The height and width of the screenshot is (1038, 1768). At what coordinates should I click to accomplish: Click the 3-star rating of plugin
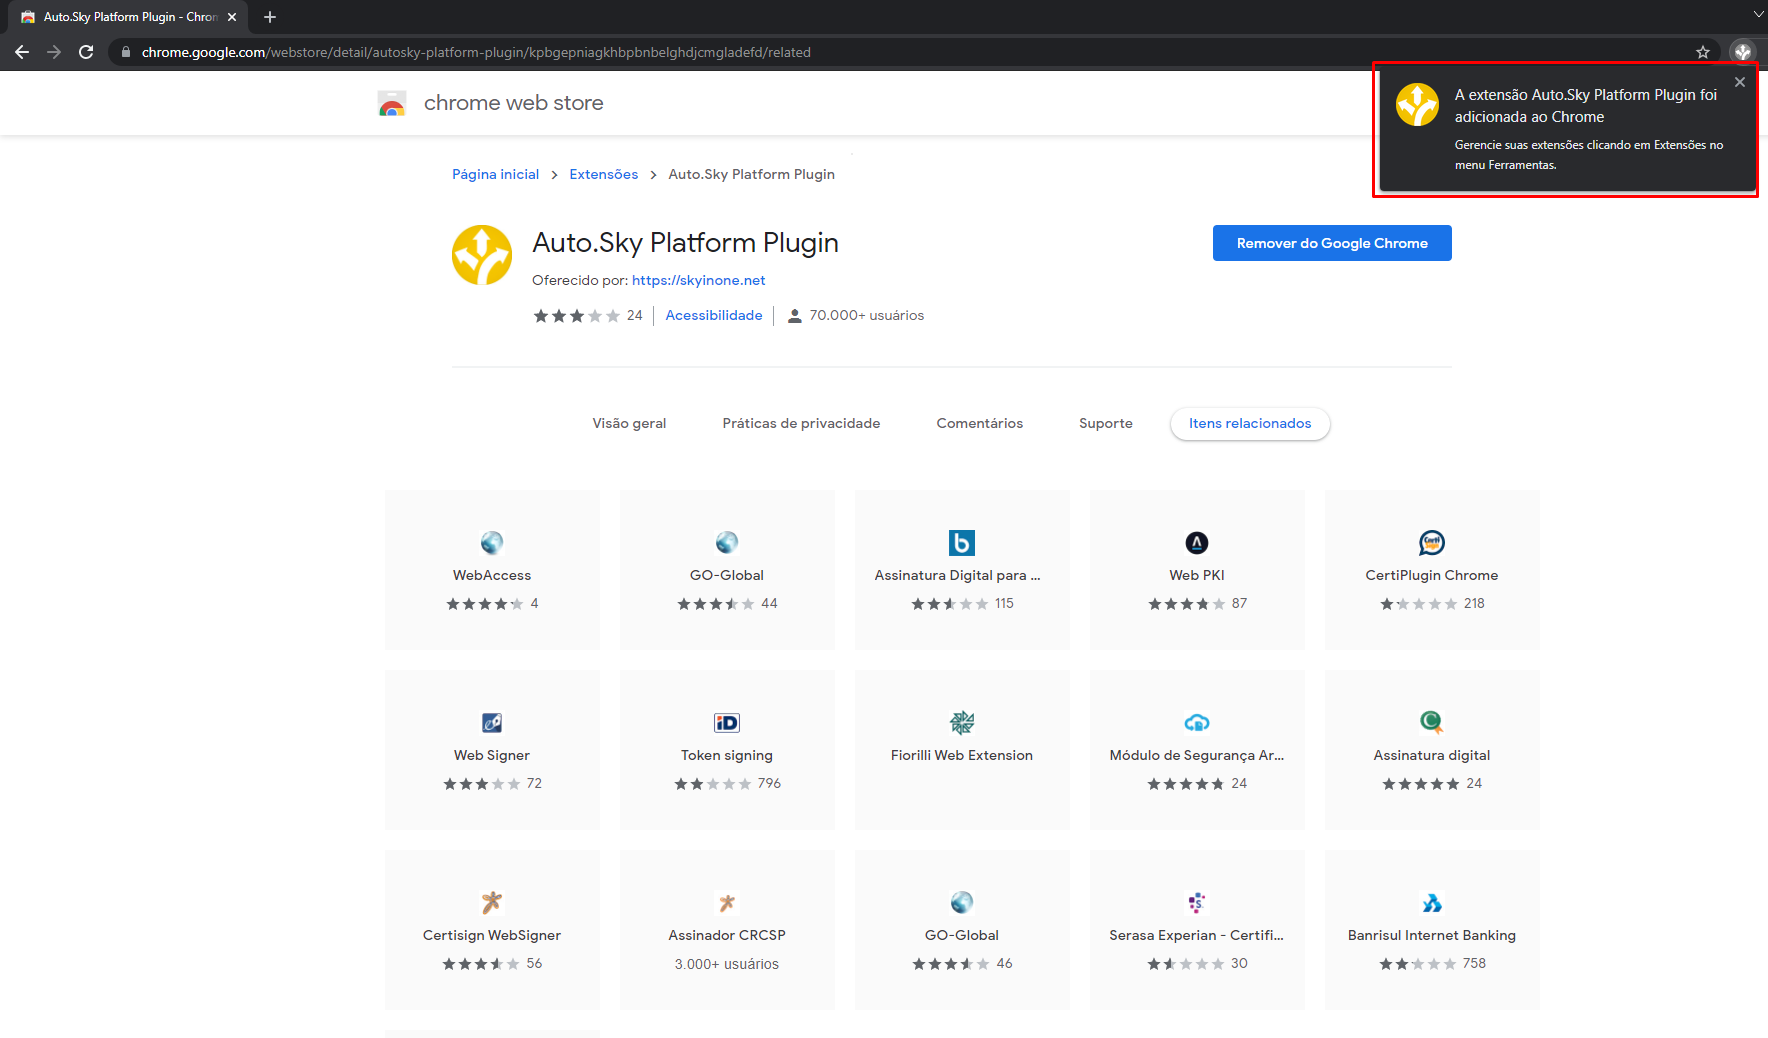(x=577, y=316)
